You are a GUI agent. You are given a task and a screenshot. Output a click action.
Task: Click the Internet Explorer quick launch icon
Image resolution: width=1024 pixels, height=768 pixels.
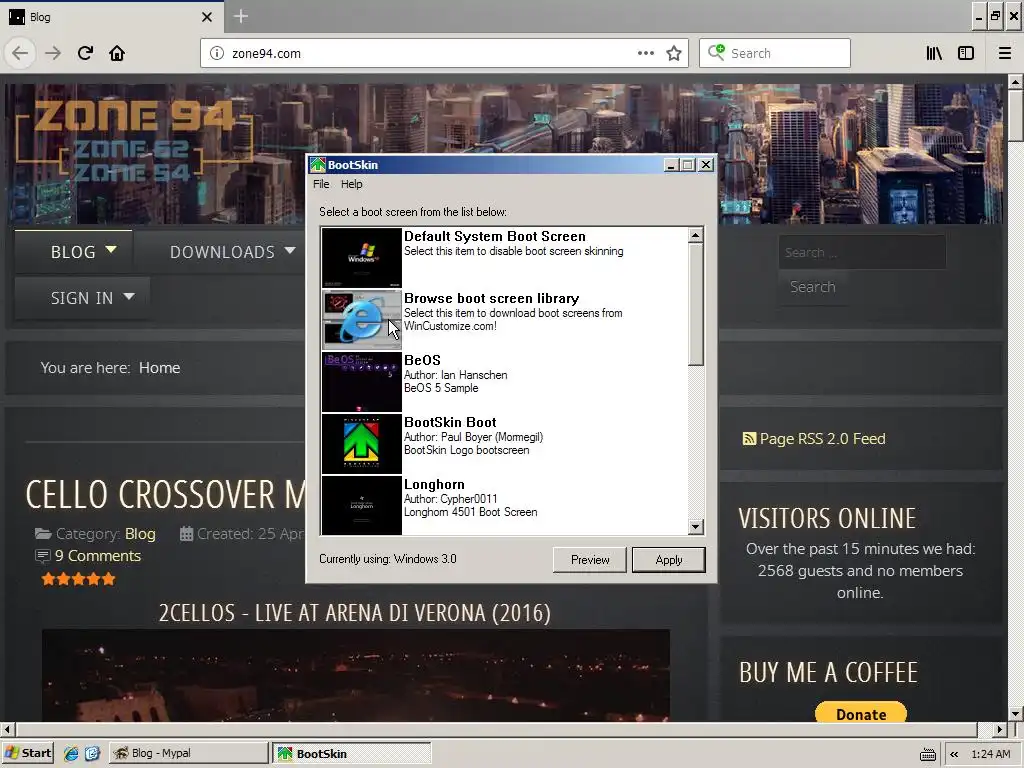pyautogui.click(x=71, y=753)
